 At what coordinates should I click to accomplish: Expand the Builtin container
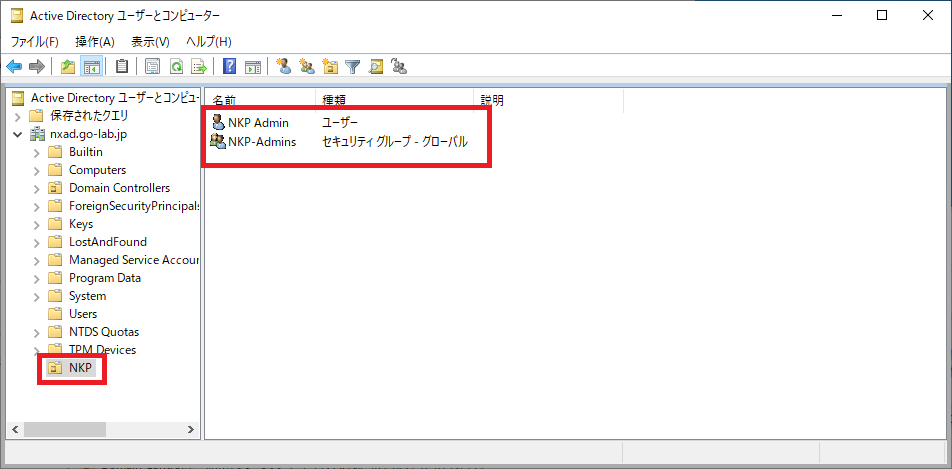pyautogui.click(x=37, y=152)
